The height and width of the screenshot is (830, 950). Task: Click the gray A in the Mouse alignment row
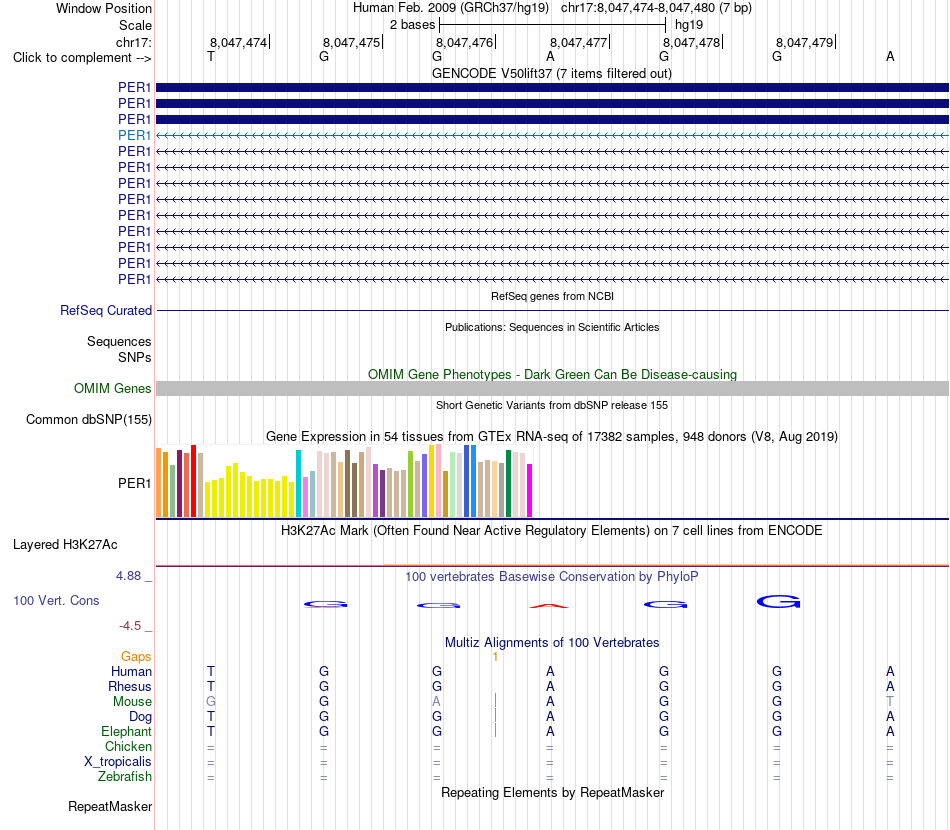436,702
